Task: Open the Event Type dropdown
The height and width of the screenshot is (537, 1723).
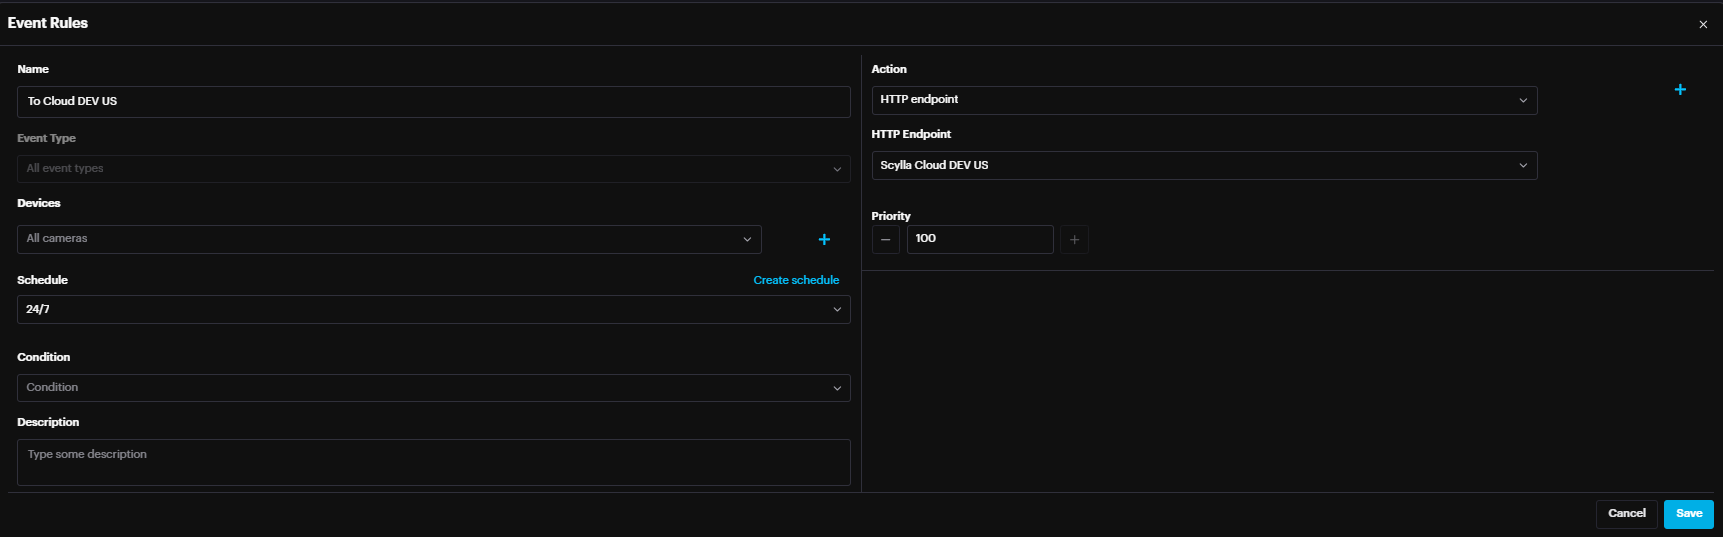Action: pos(433,169)
